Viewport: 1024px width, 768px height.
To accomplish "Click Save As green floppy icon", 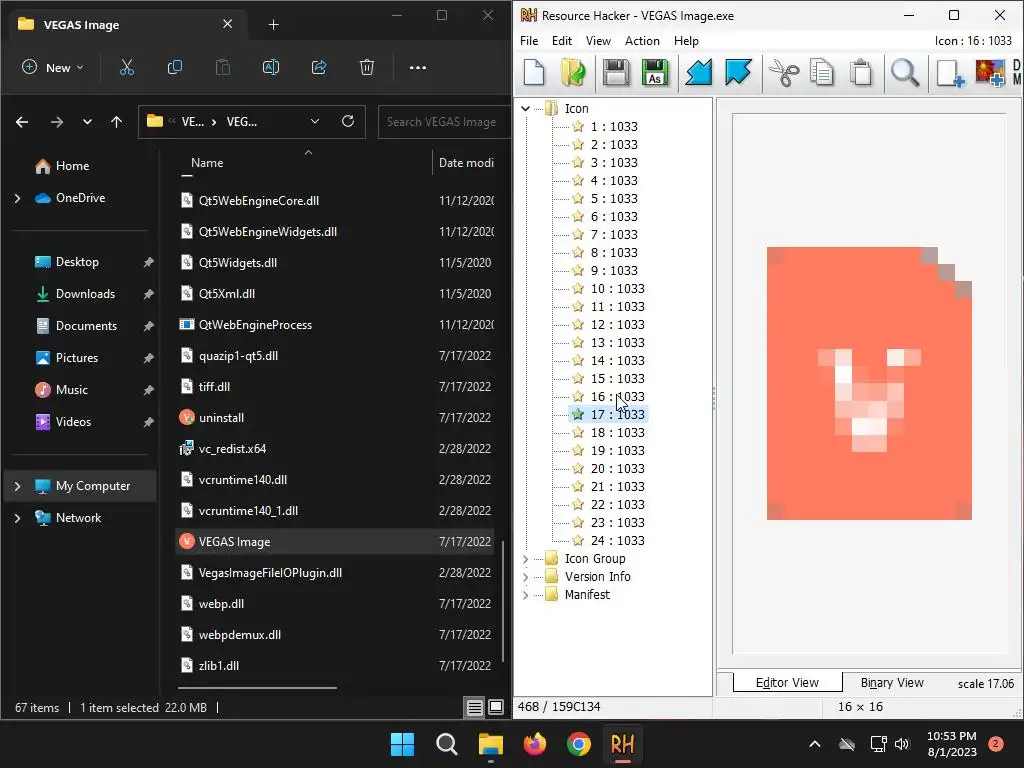I will coord(655,72).
